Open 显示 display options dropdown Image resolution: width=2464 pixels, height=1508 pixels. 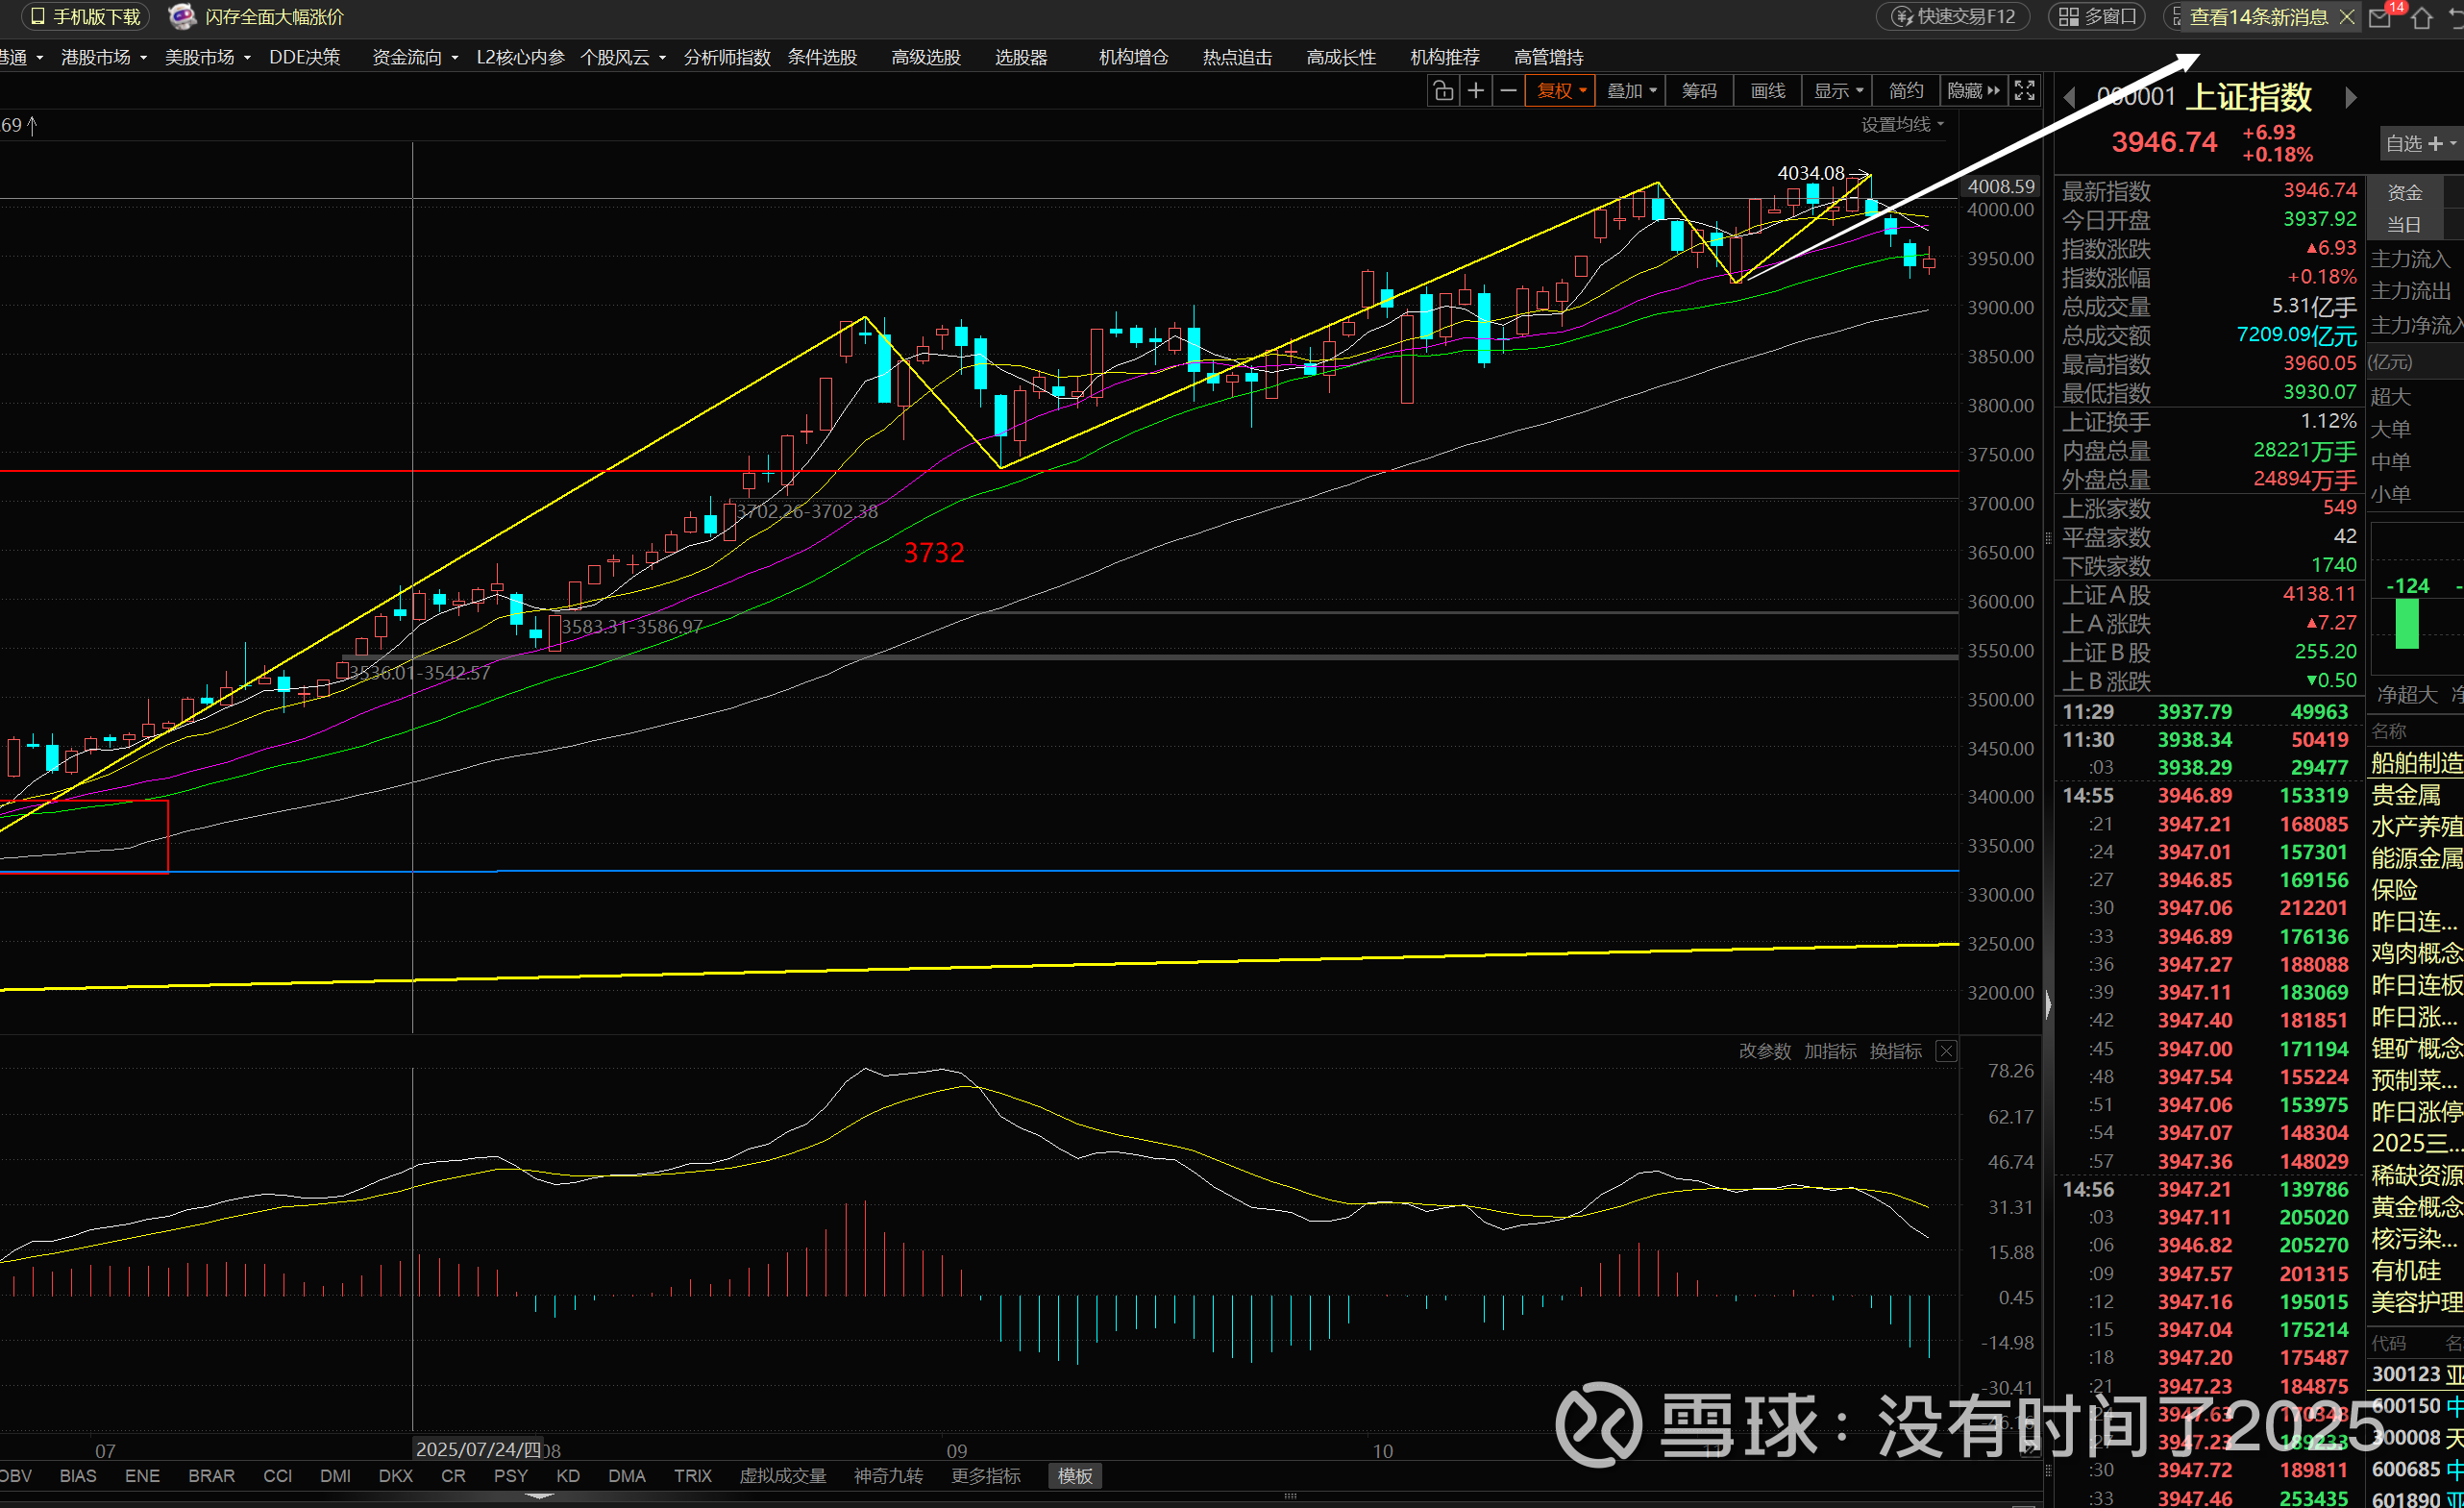coord(1838,91)
